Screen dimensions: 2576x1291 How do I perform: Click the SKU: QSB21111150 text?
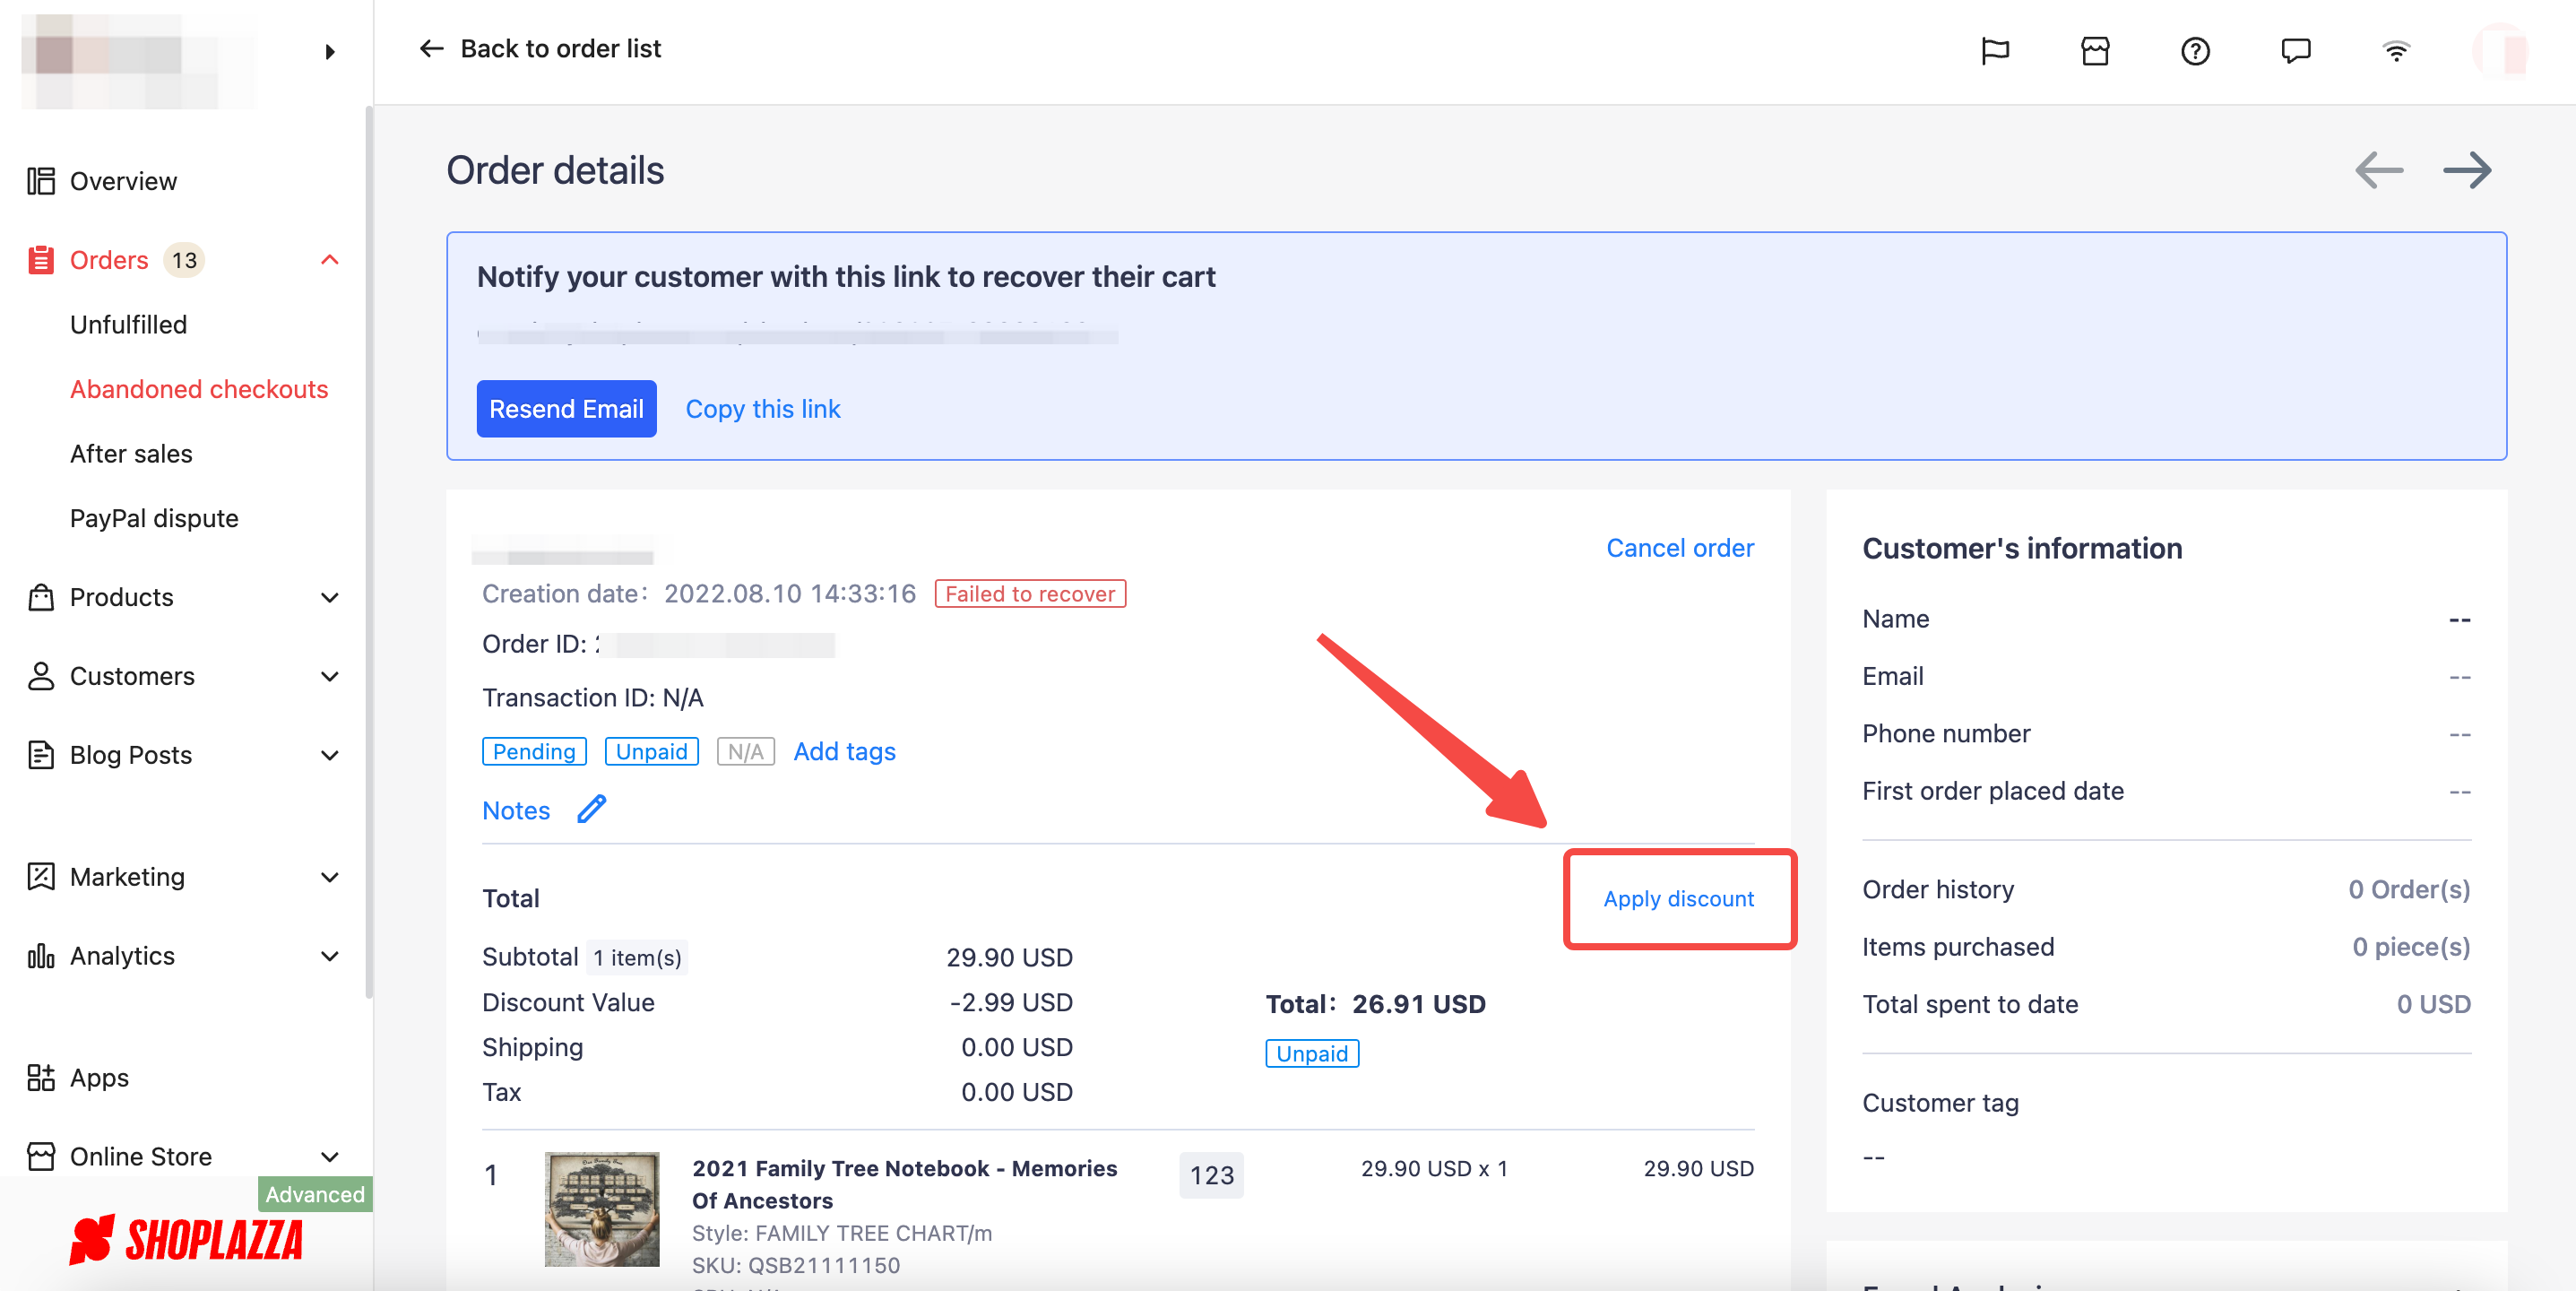click(x=796, y=1265)
